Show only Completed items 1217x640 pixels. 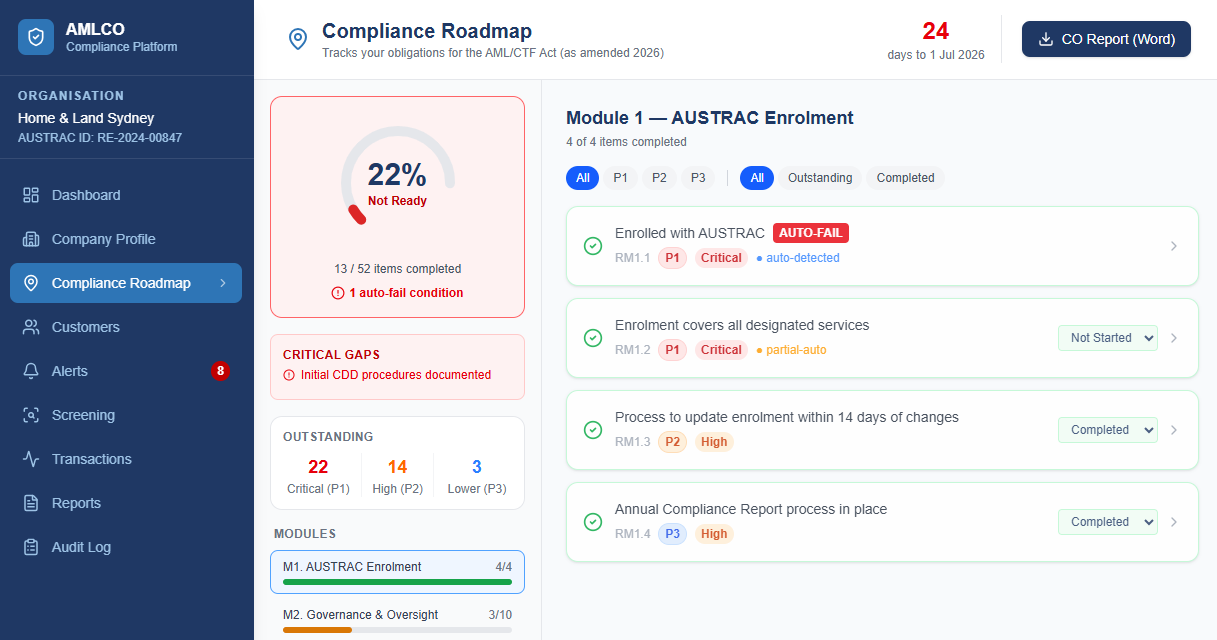(905, 178)
